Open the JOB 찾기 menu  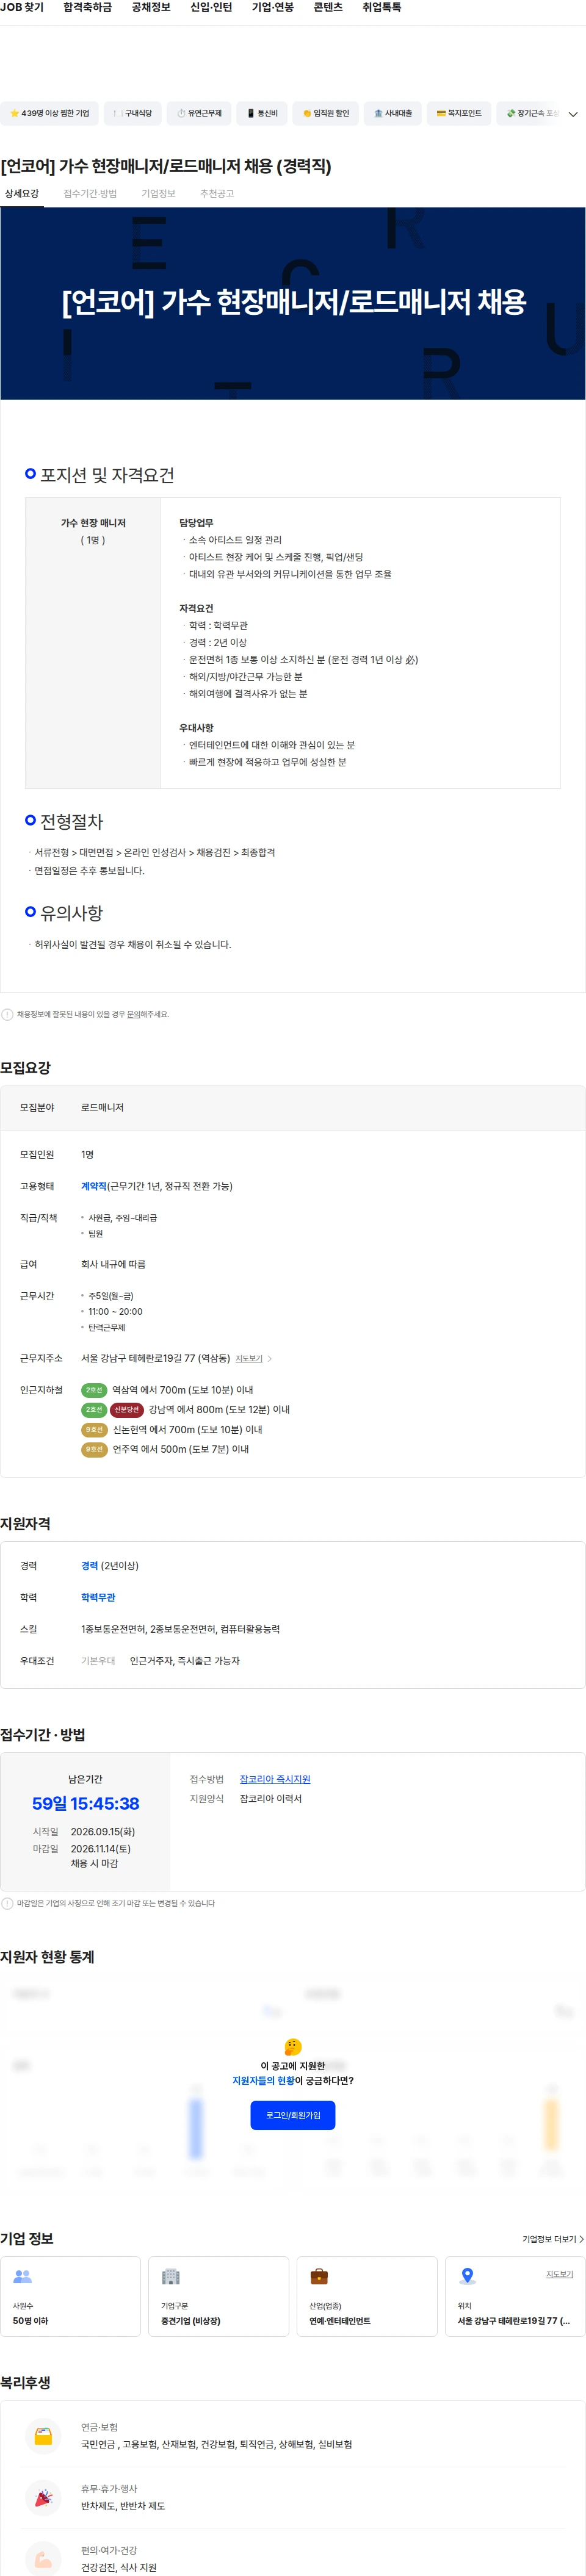22,7
